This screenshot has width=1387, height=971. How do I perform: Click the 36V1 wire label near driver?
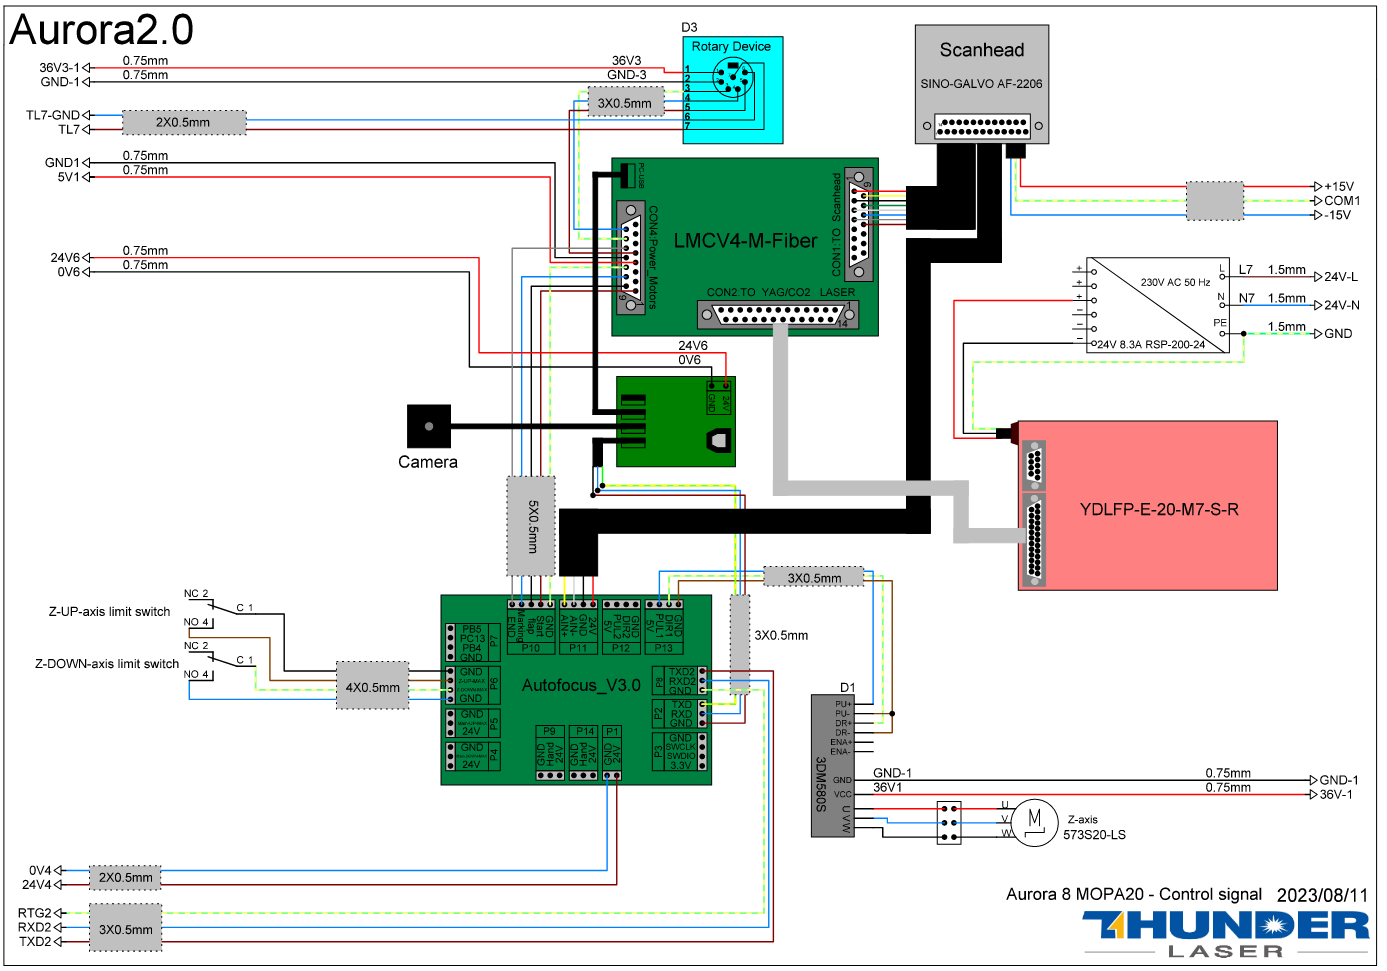887,788
